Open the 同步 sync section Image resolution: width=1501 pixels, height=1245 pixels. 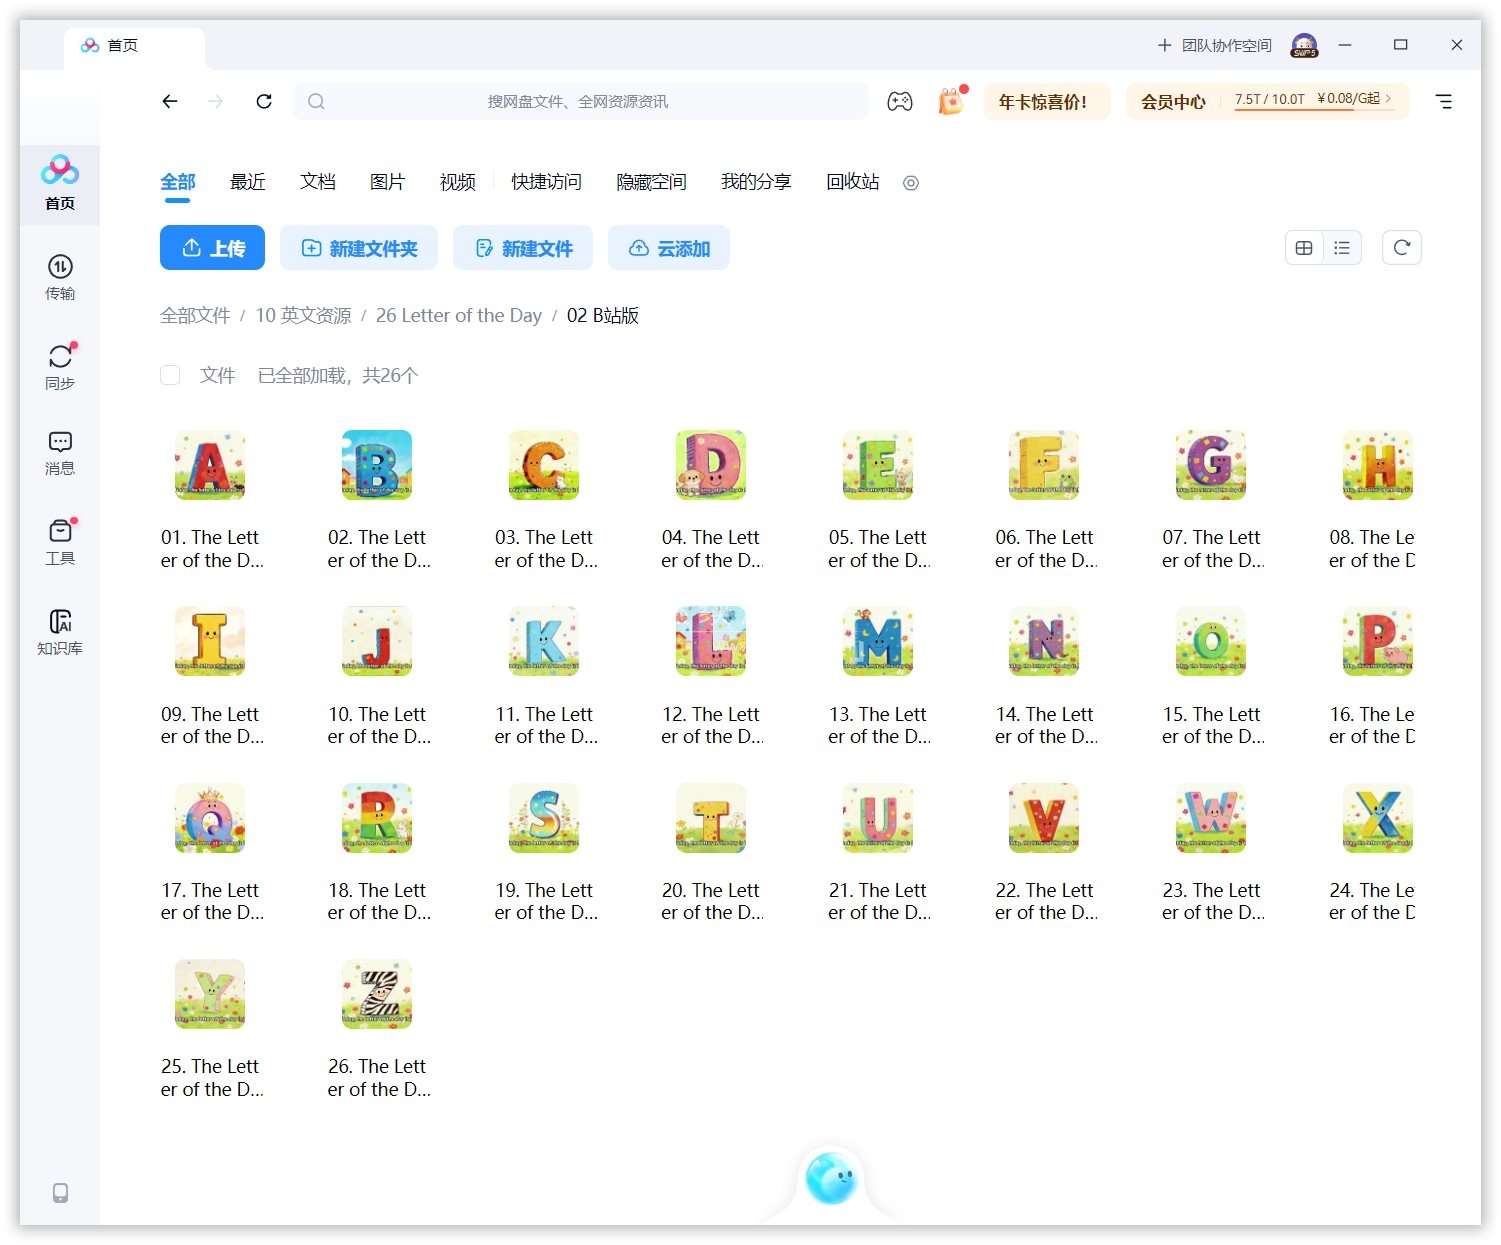coord(60,366)
